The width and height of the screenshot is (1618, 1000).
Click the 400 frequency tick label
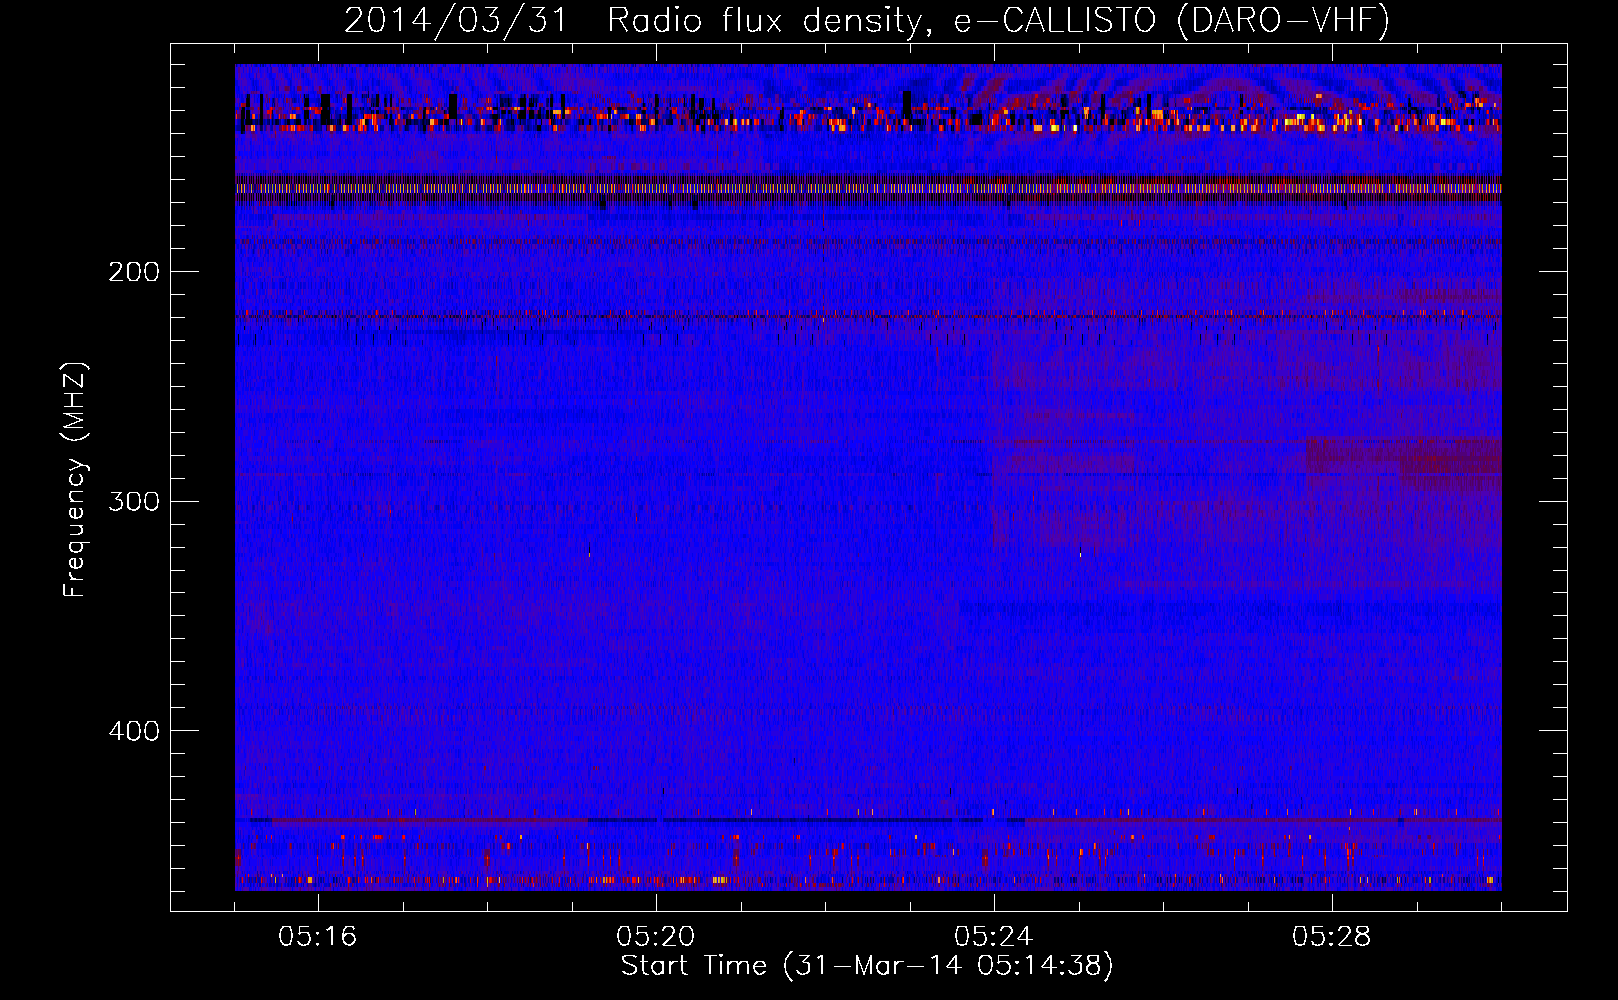point(134,731)
